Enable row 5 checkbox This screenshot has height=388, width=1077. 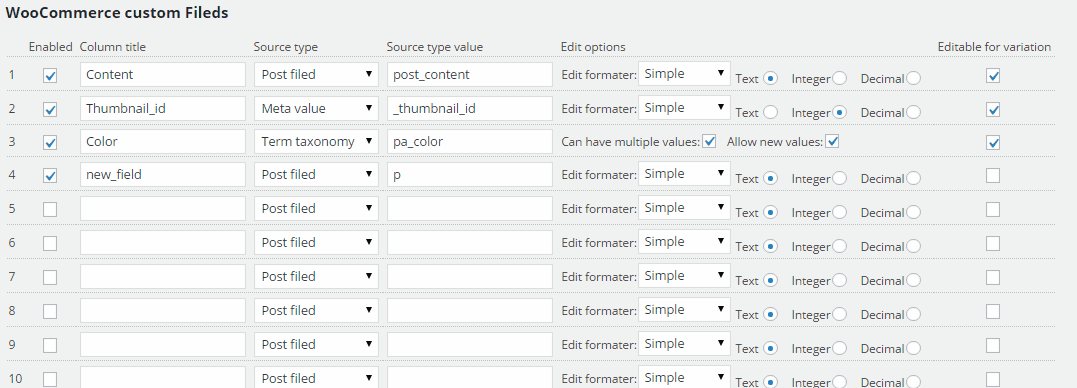50,209
